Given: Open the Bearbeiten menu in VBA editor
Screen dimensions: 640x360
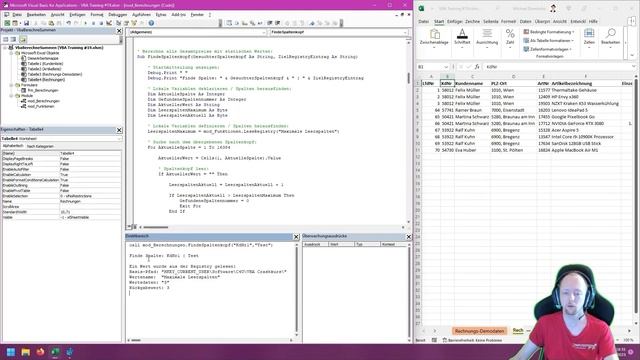Looking at the screenshot, I should 36,15.
